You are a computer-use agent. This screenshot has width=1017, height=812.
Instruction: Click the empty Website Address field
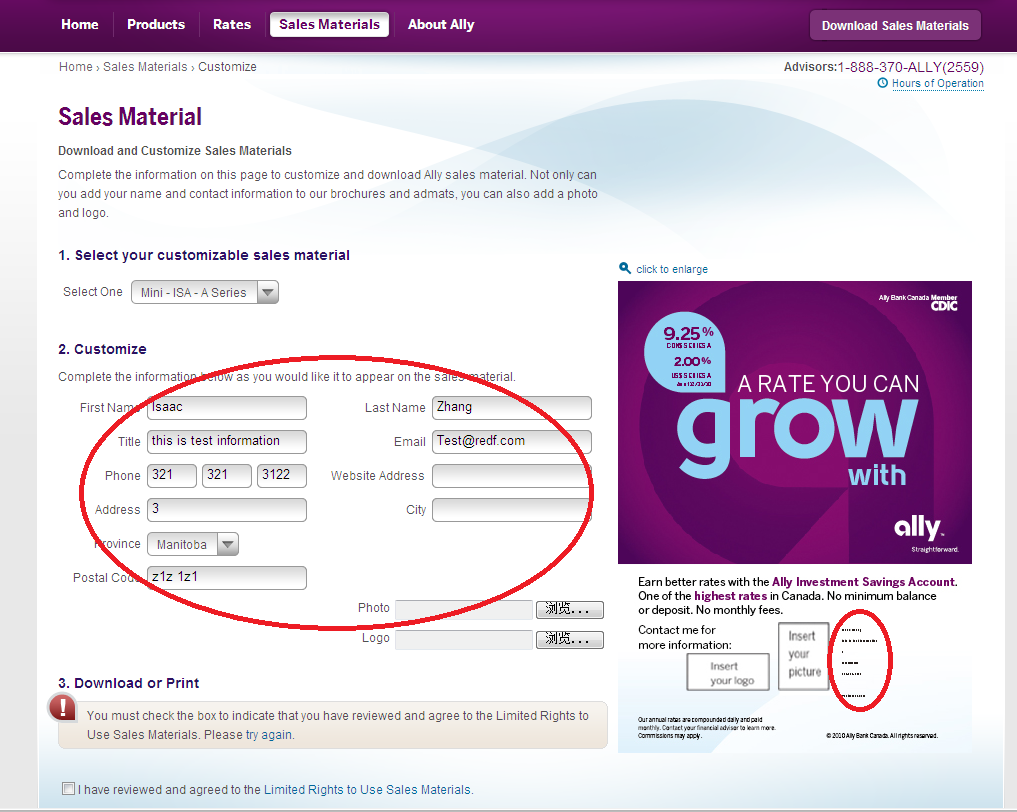point(512,476)
